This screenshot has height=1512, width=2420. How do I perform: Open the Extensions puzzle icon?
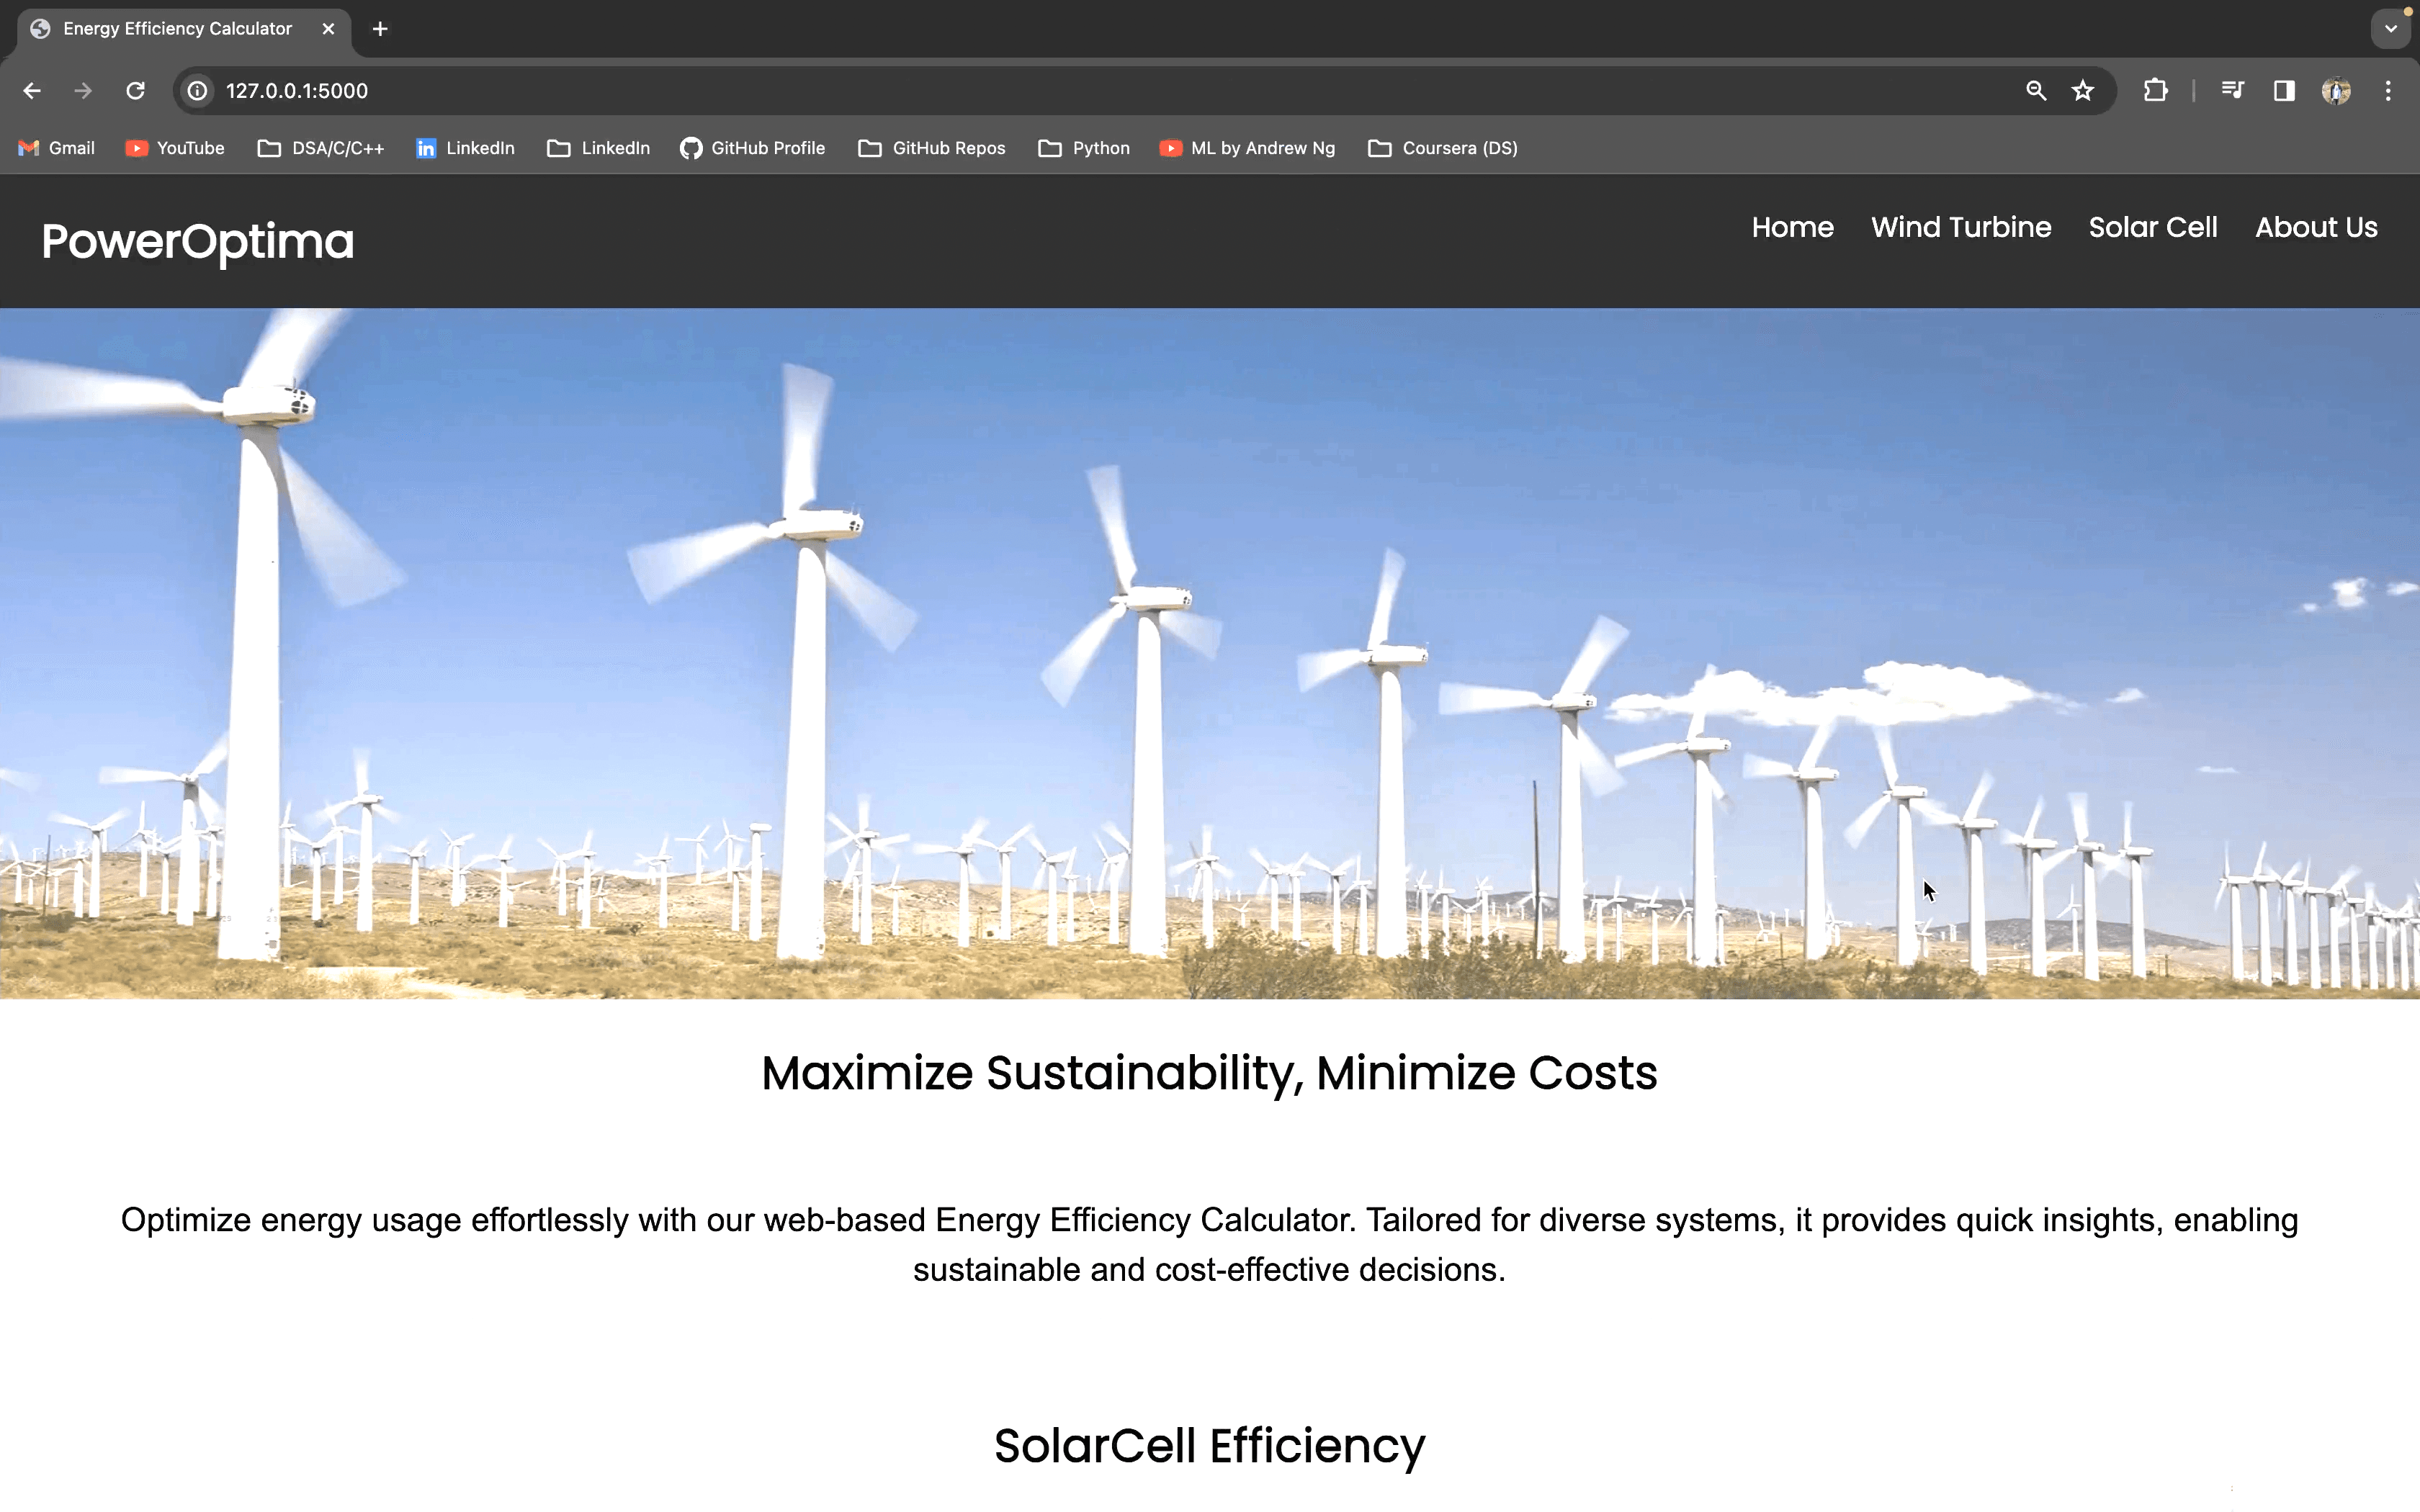pyautogui.click(x=2156, y=91)
